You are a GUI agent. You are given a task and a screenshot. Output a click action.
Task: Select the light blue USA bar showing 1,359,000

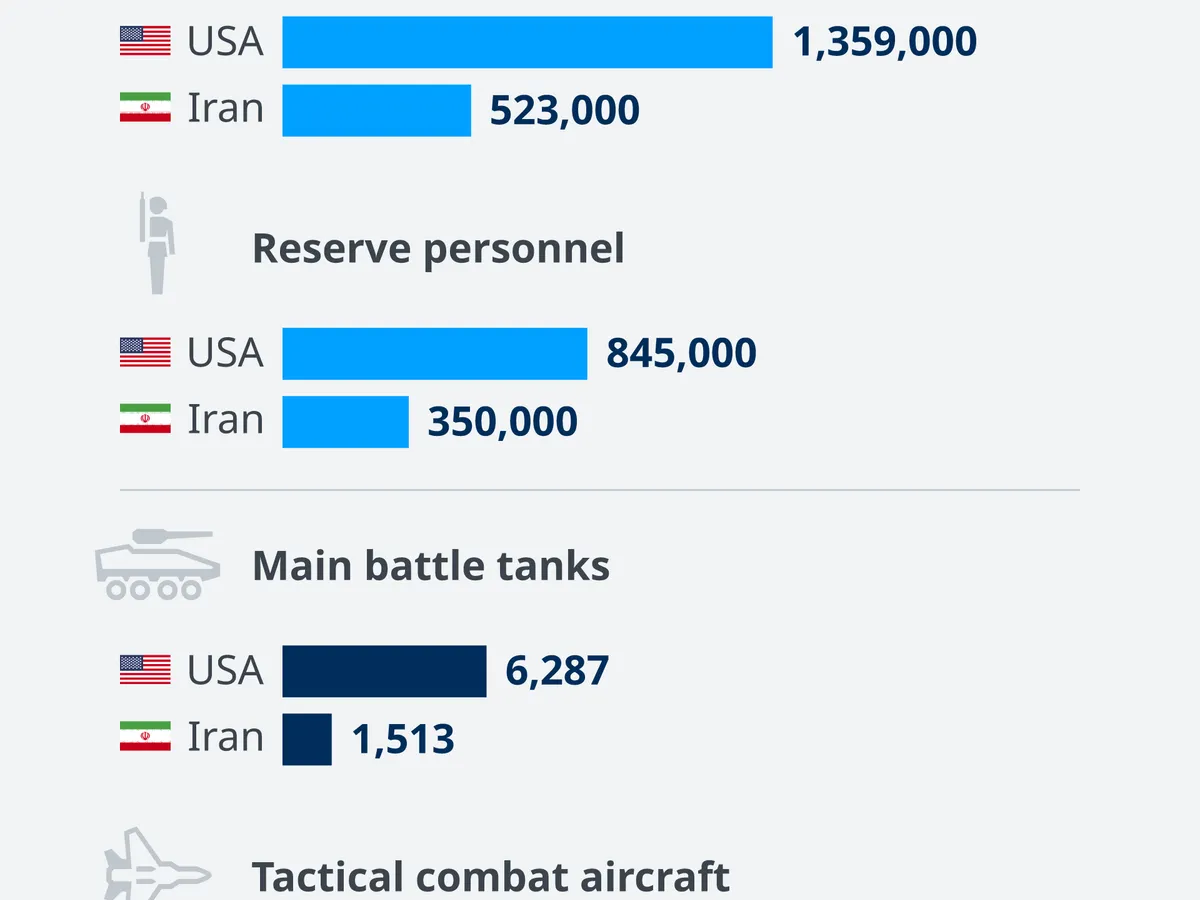click(x=527, y=42)
